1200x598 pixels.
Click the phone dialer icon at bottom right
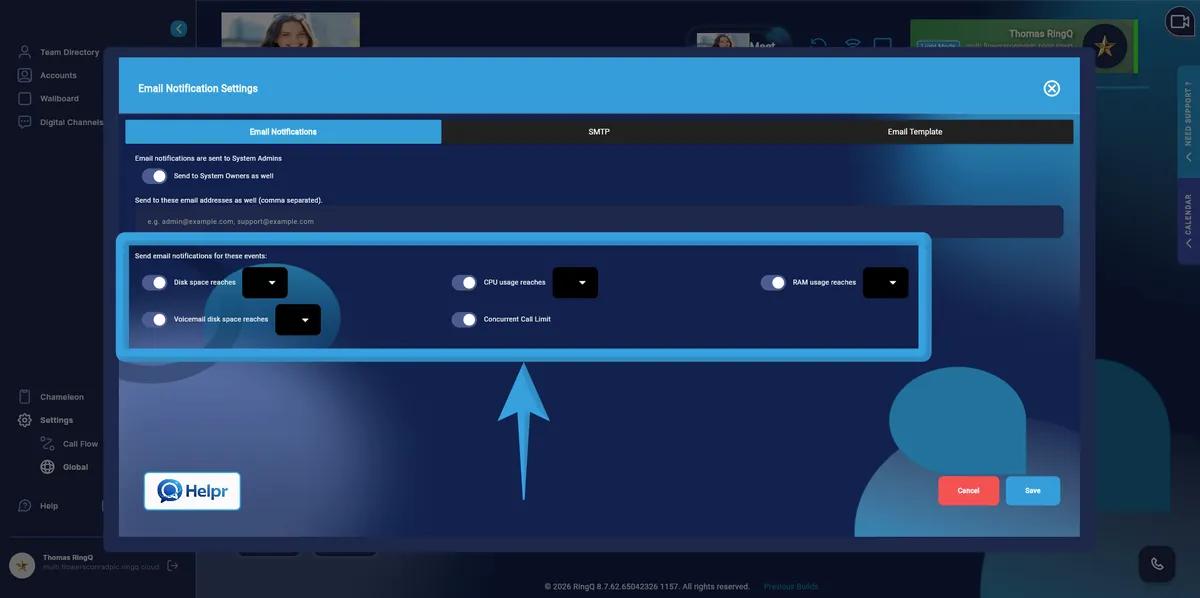click(x=1157, y=564)
